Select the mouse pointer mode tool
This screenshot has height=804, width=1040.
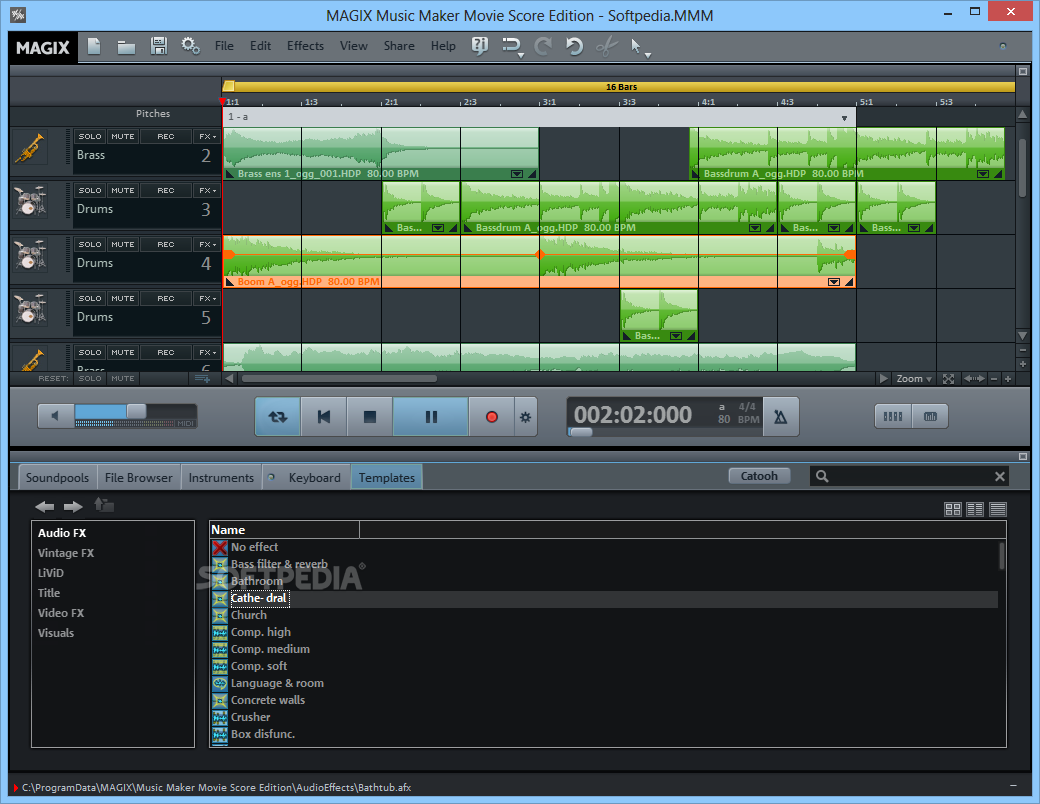tap(635, 46)
